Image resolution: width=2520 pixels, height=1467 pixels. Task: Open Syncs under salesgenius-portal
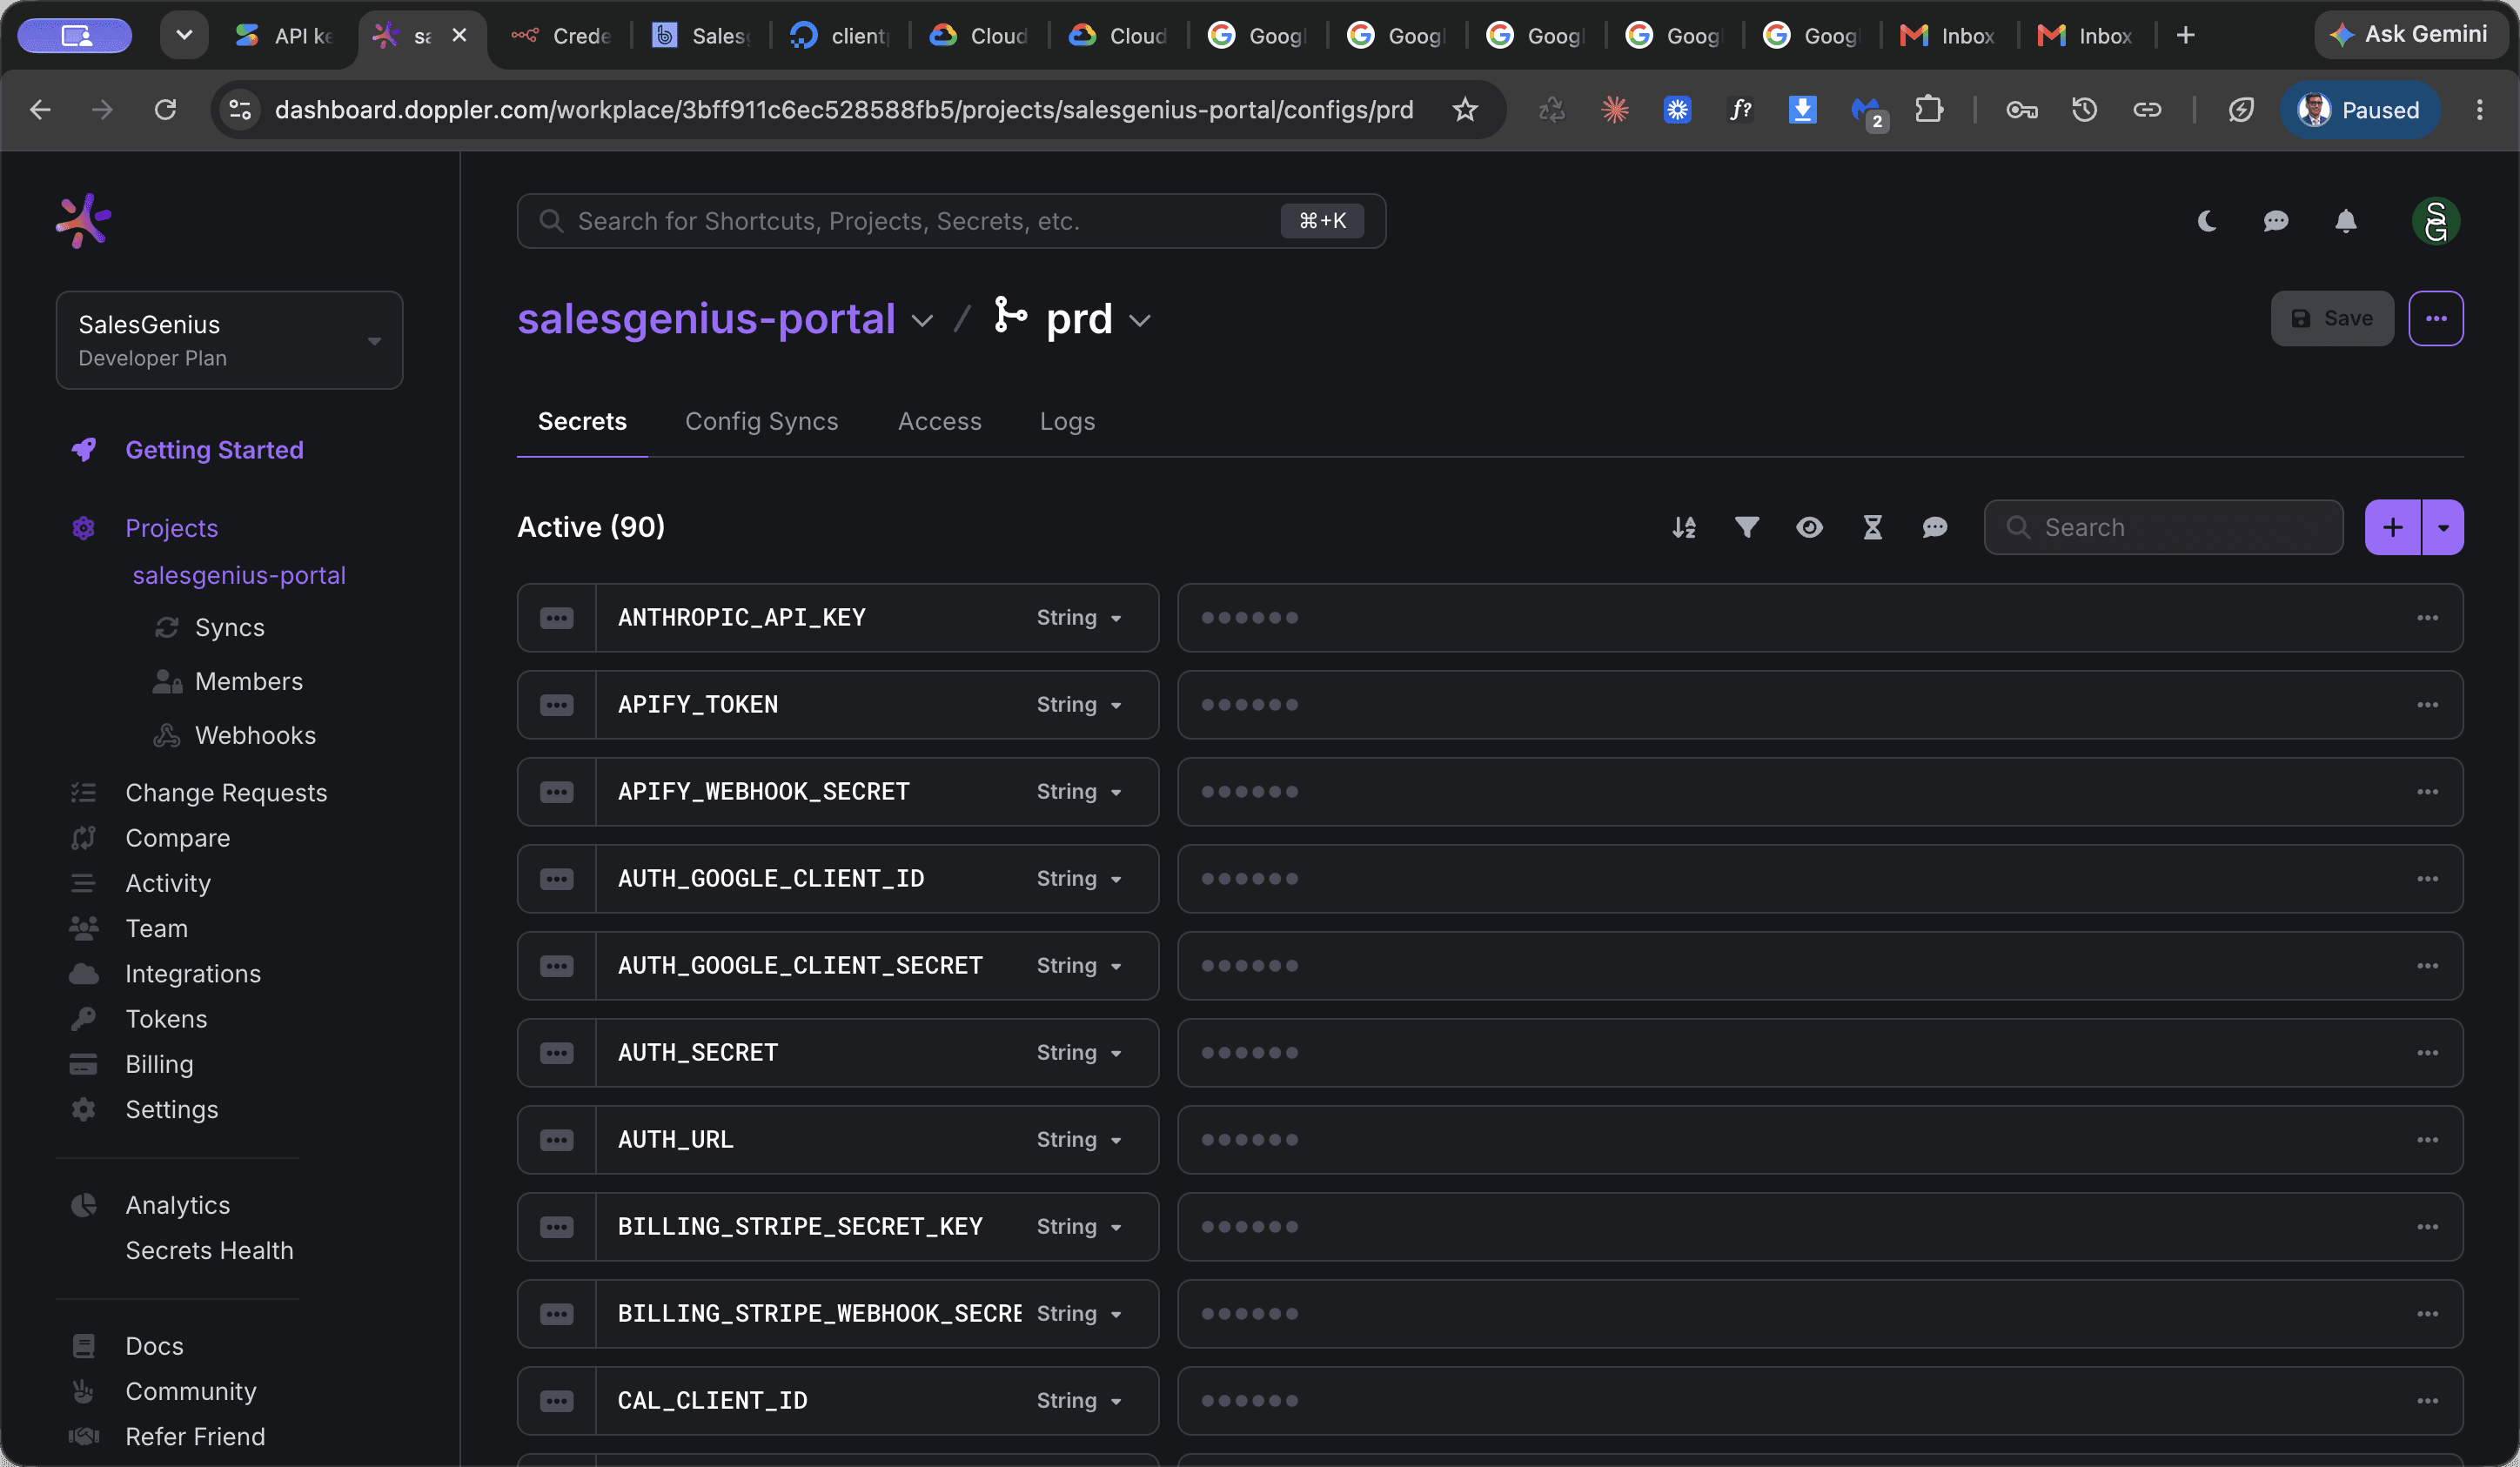point(230,627)
